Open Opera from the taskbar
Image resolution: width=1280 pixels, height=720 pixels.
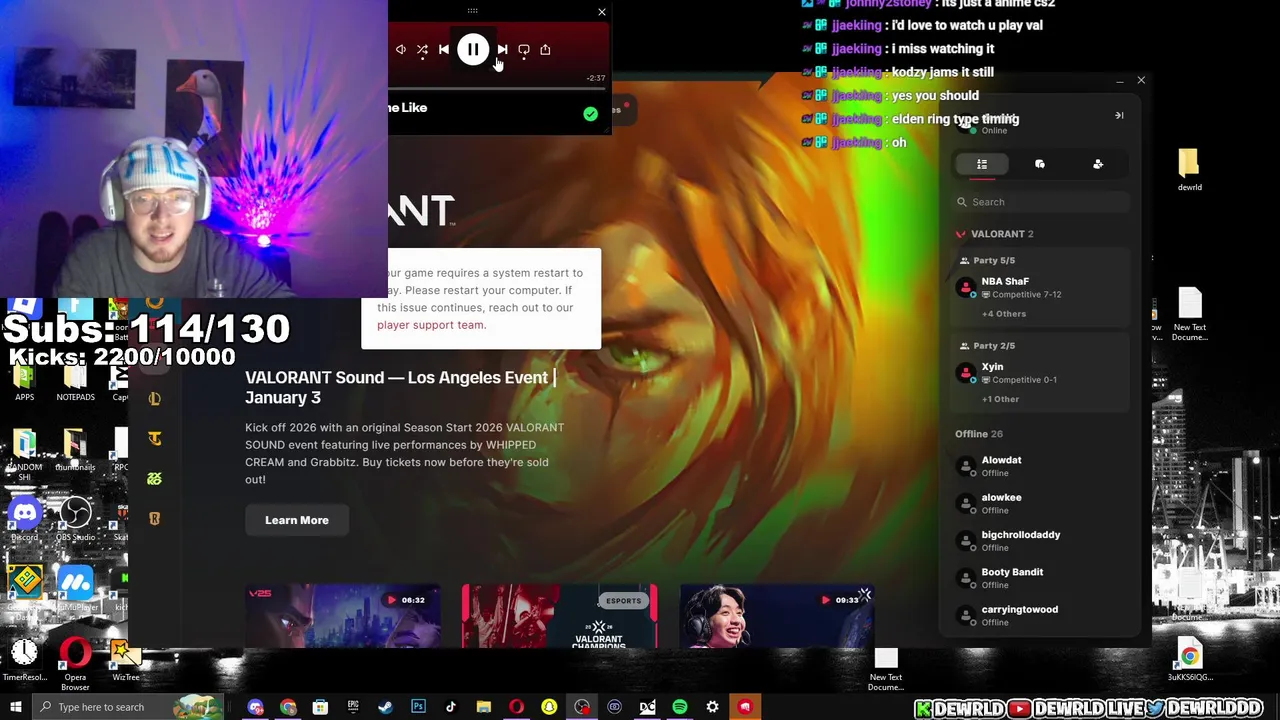516,707
